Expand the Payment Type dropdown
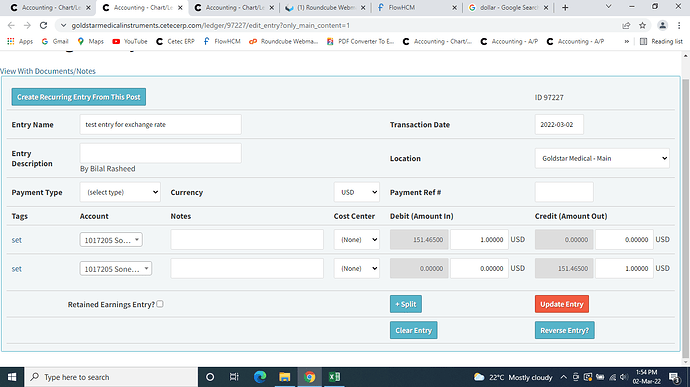Screen dimensions: 690x387 [x=120, y=192]
